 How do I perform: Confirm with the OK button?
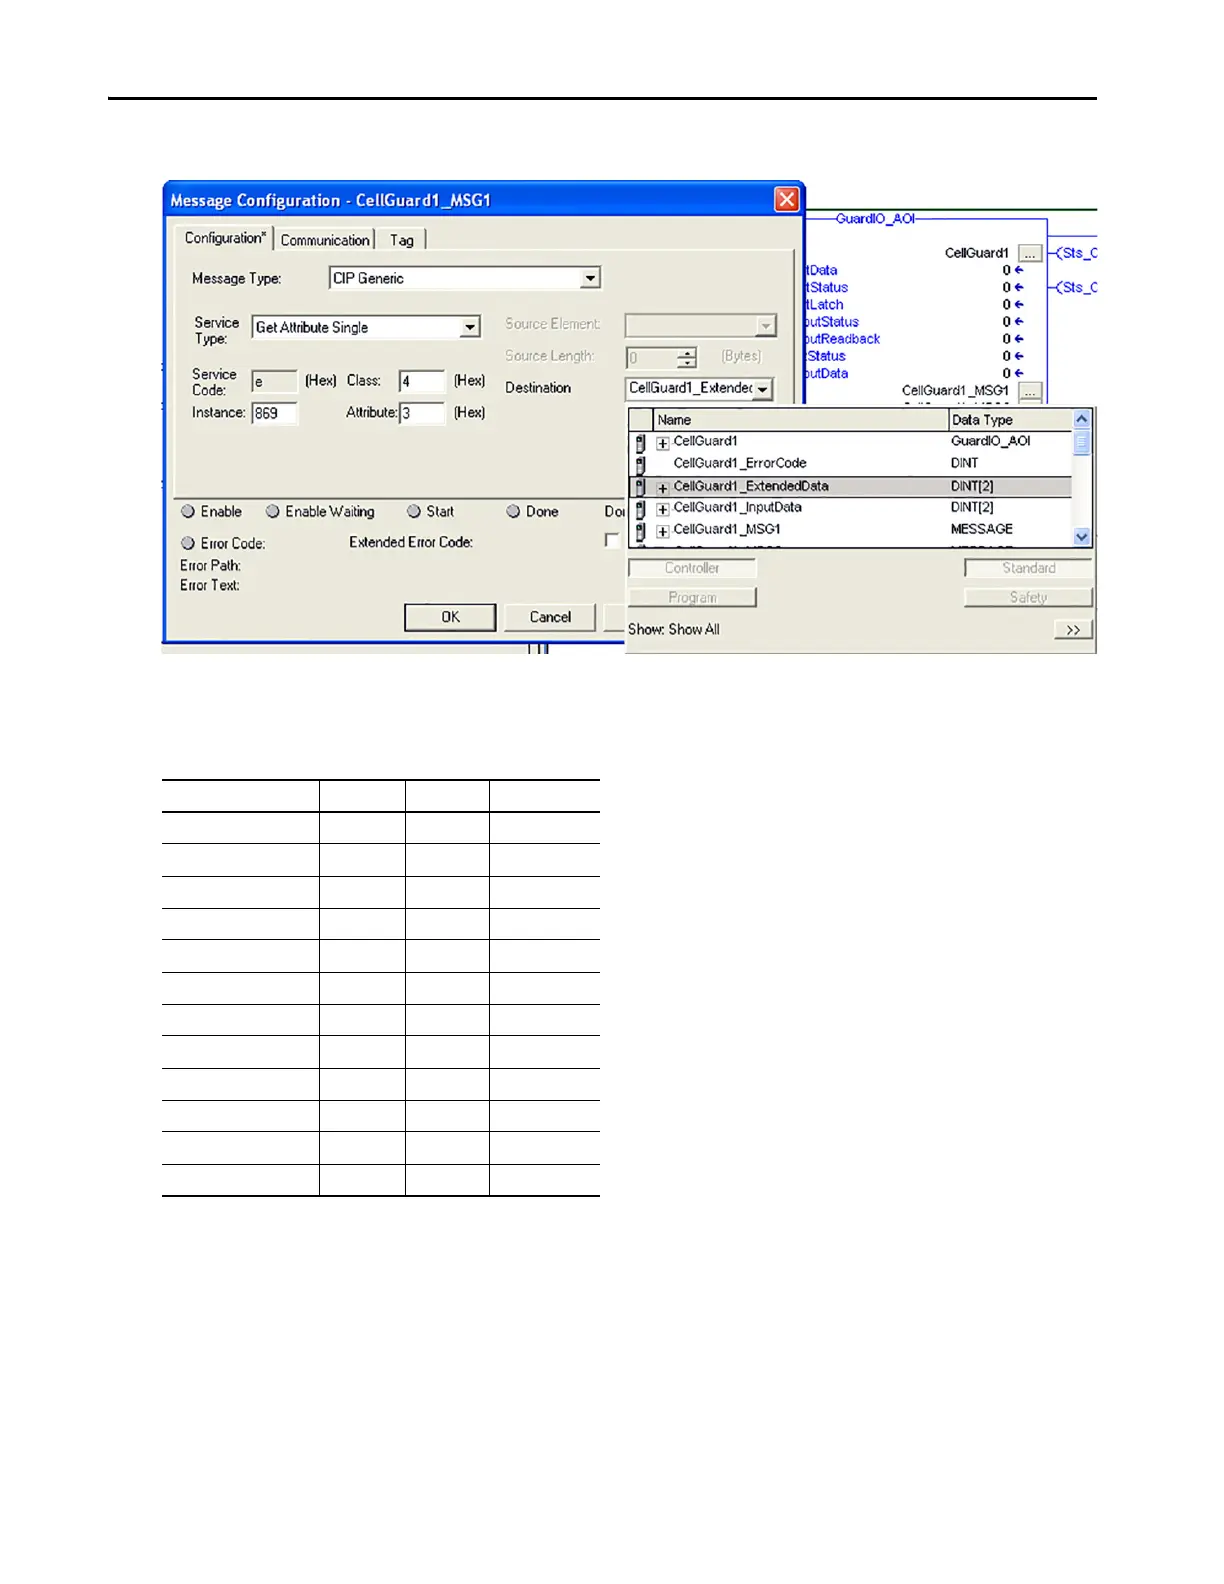point(450,617)
